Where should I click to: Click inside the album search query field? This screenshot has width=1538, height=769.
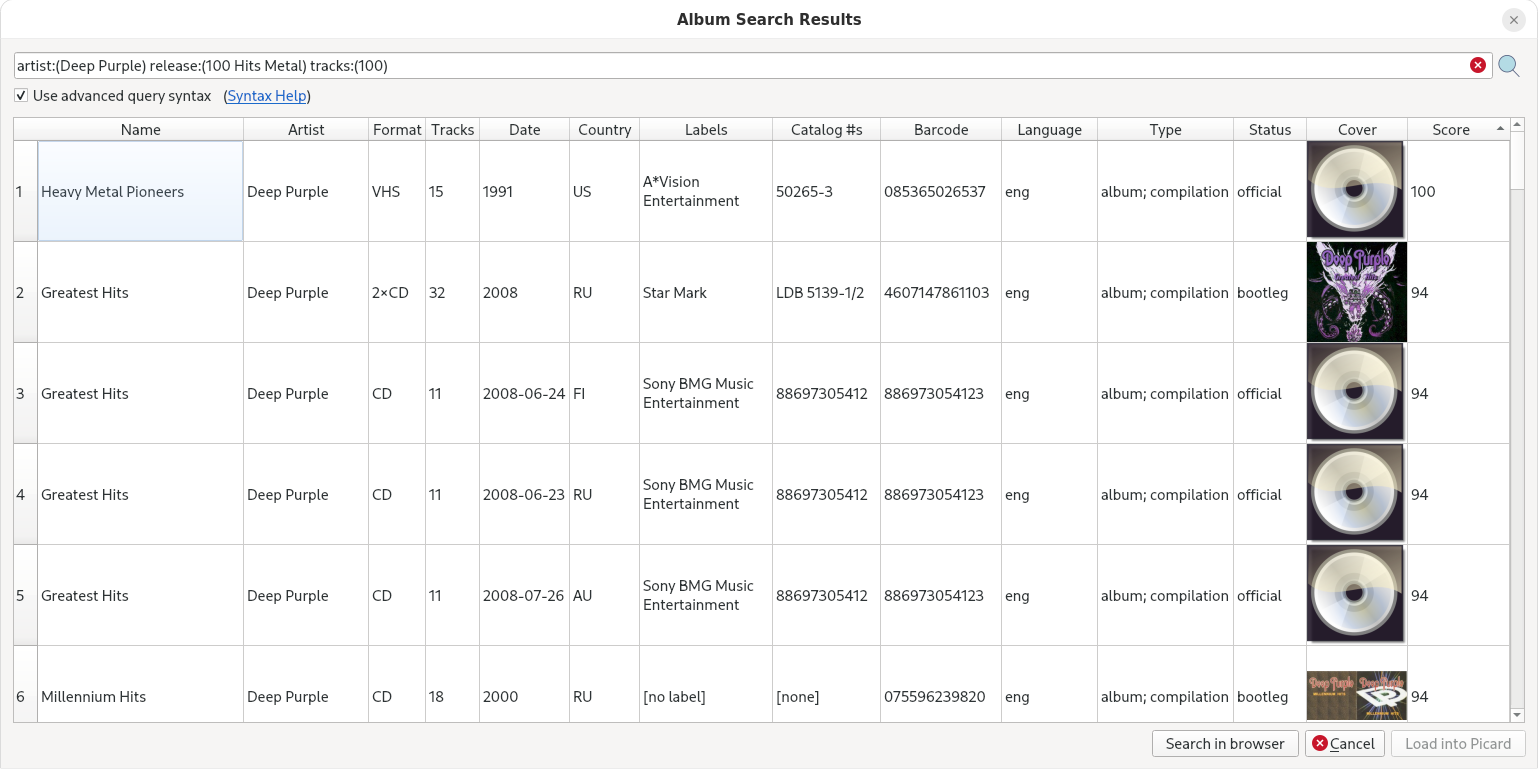(x=740, y=65)
